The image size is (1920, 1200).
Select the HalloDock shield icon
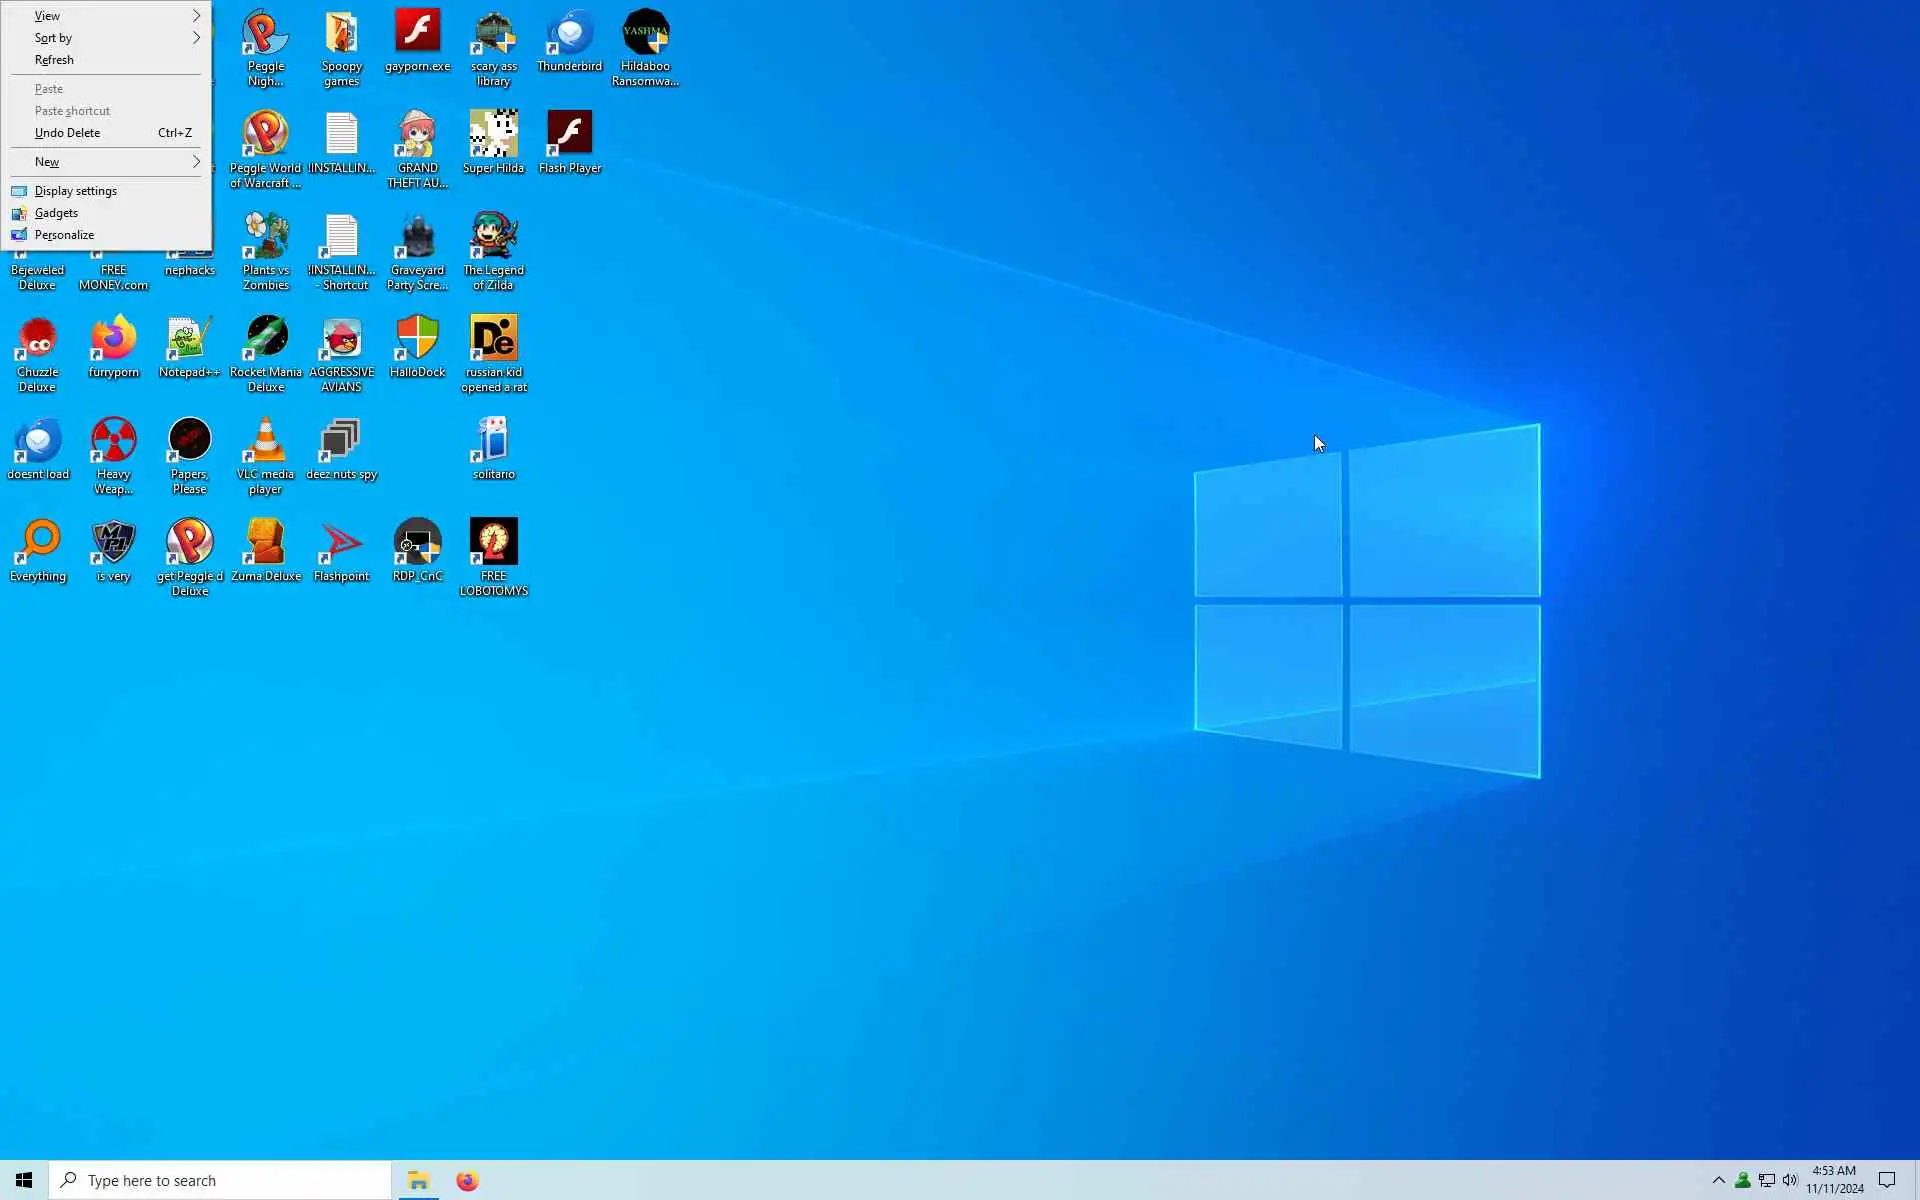click(417, 340)
